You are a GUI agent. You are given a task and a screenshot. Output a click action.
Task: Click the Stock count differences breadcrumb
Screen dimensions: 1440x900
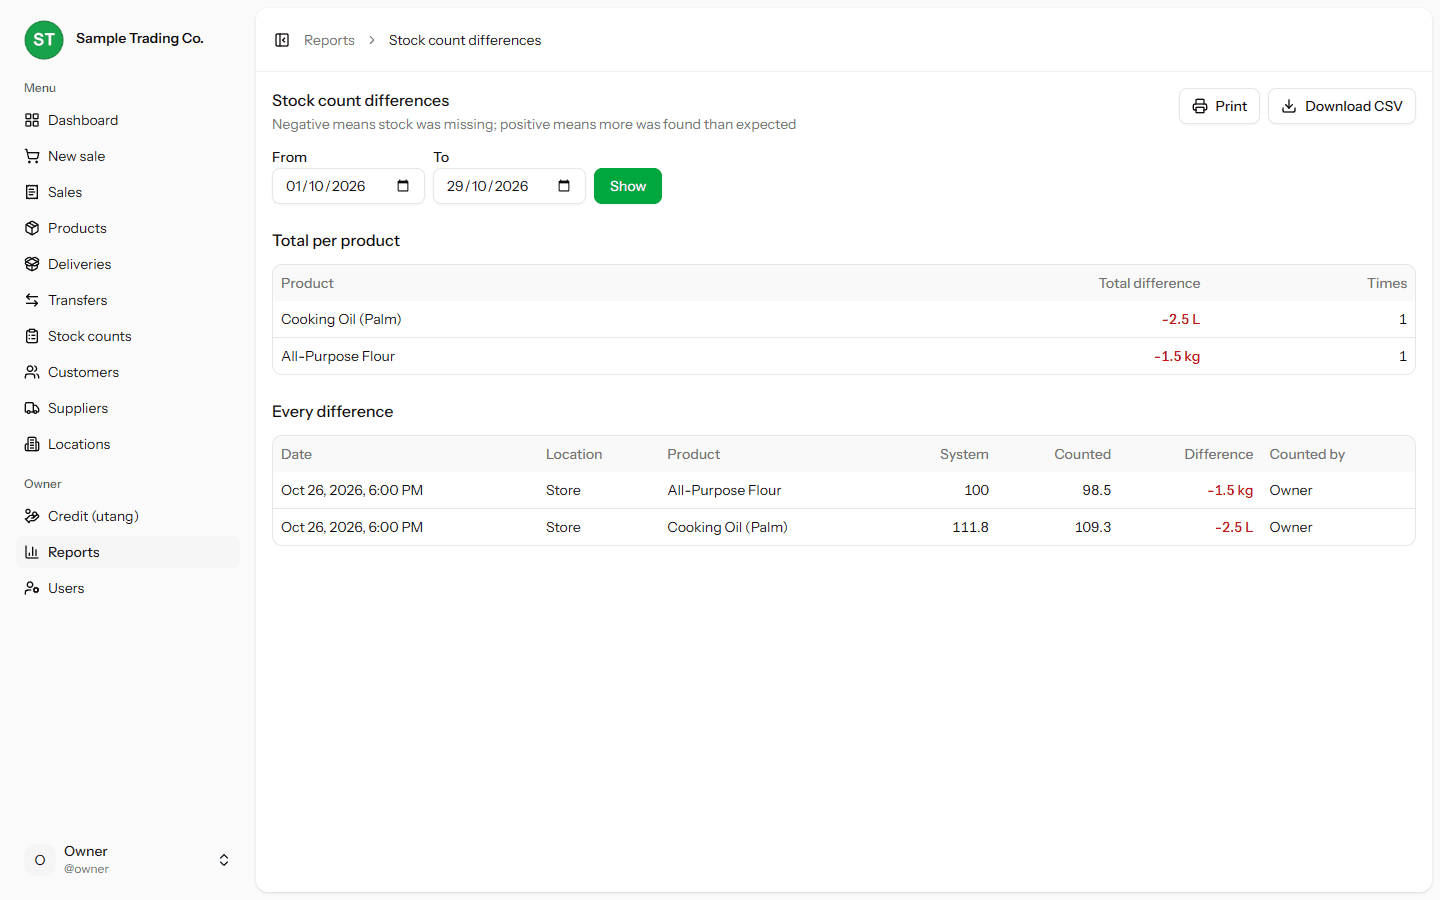pyautogui.click(x=465, y=40)
